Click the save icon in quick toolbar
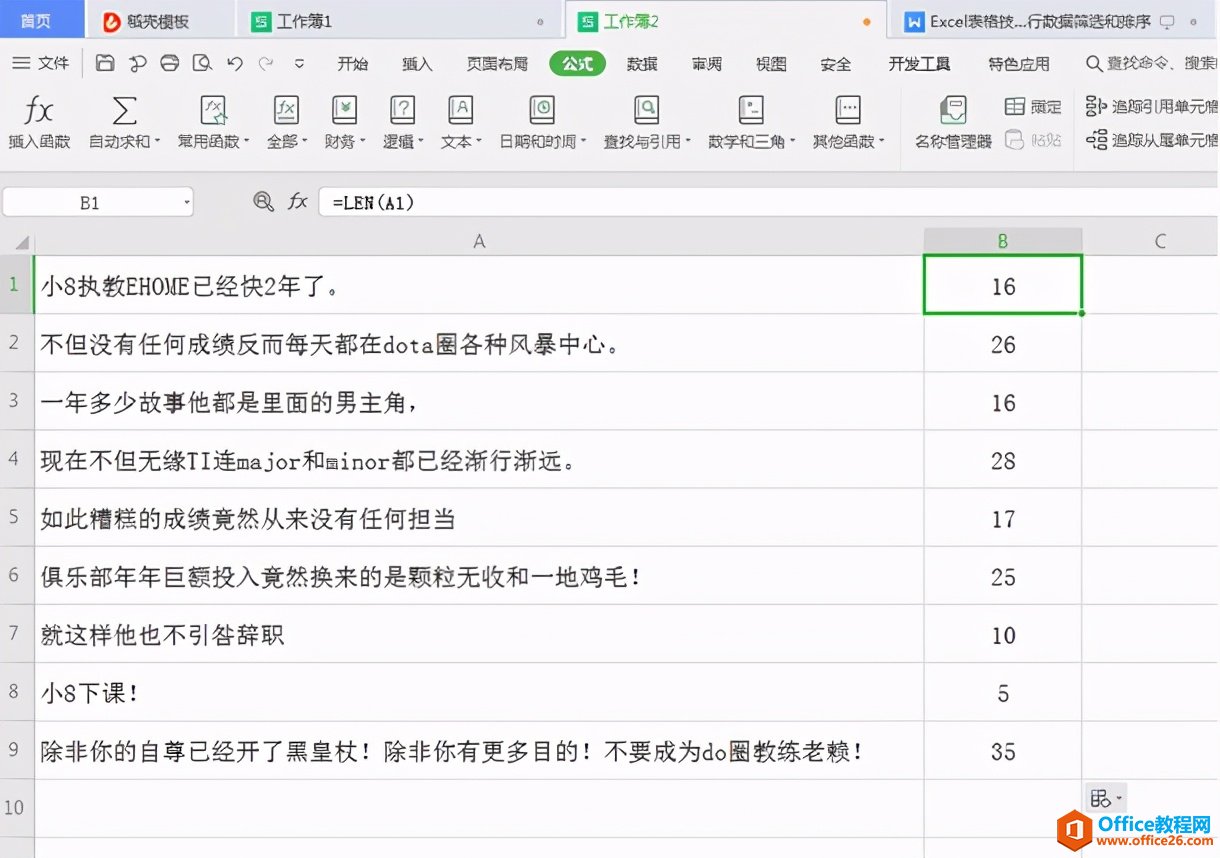This screenshot has height=858, width=1220. (x=105, y=63)
